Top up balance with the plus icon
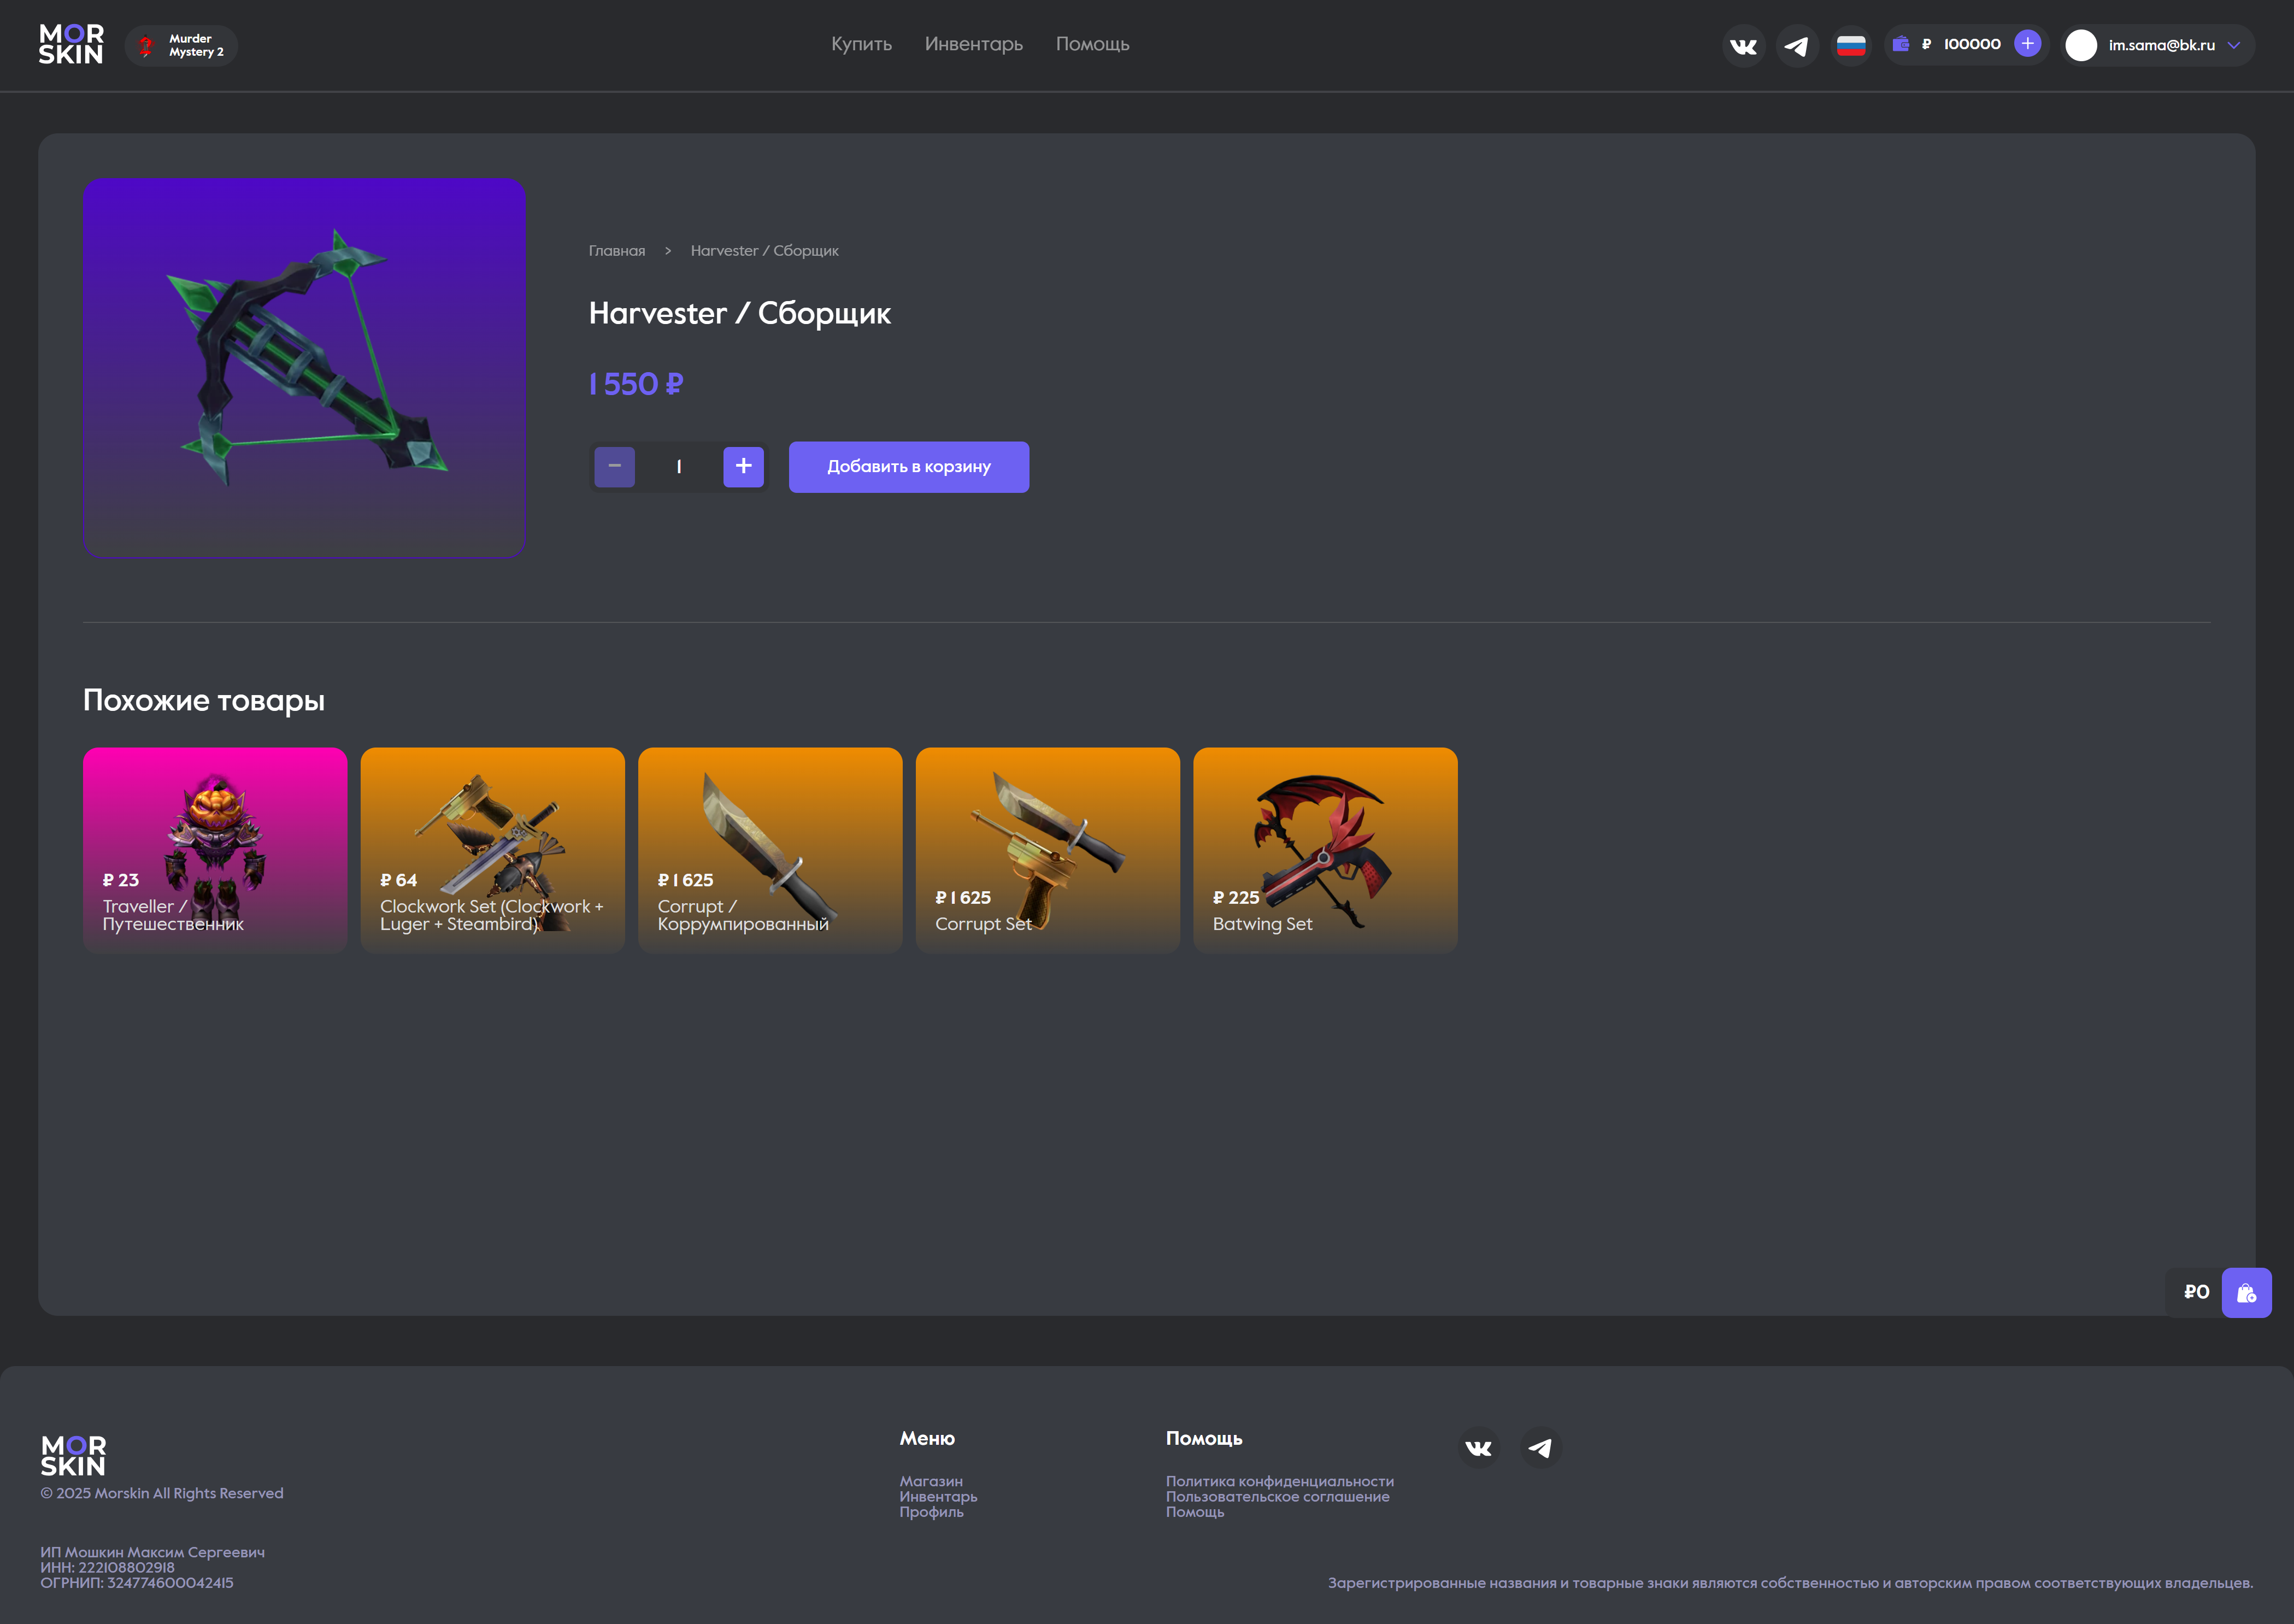The image size is (2294, 1624). coord(2027,44)
